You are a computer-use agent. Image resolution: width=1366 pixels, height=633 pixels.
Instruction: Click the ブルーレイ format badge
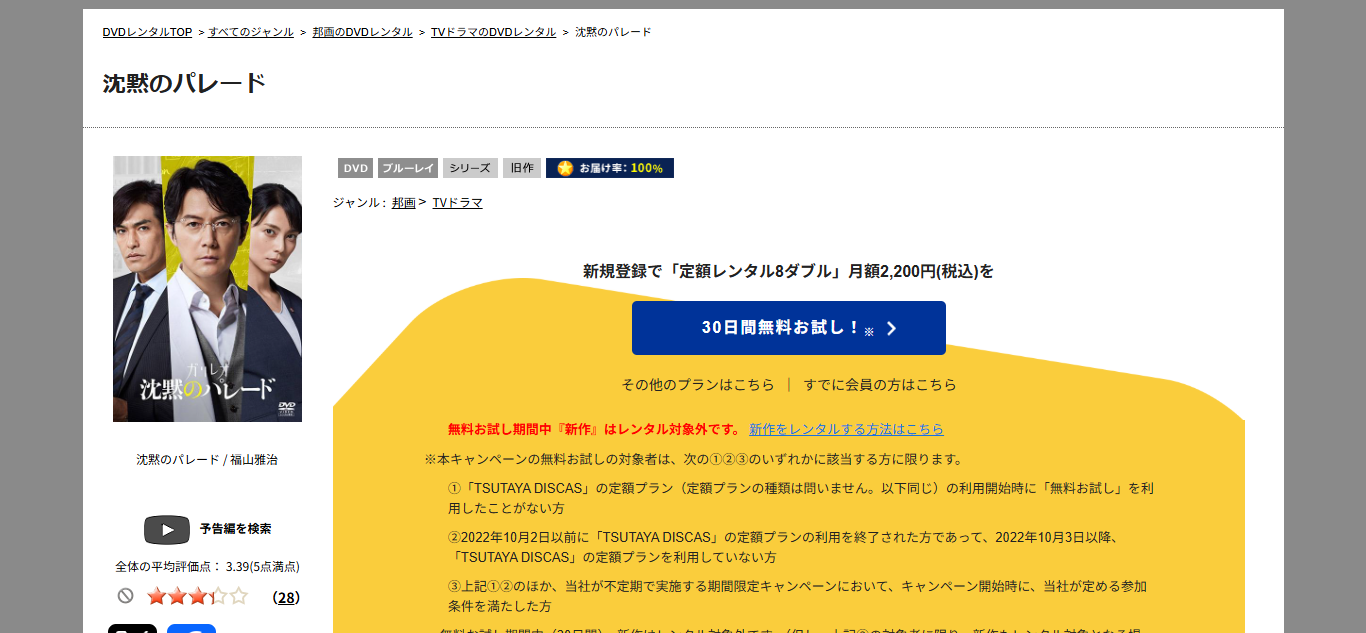coord(408,168)
